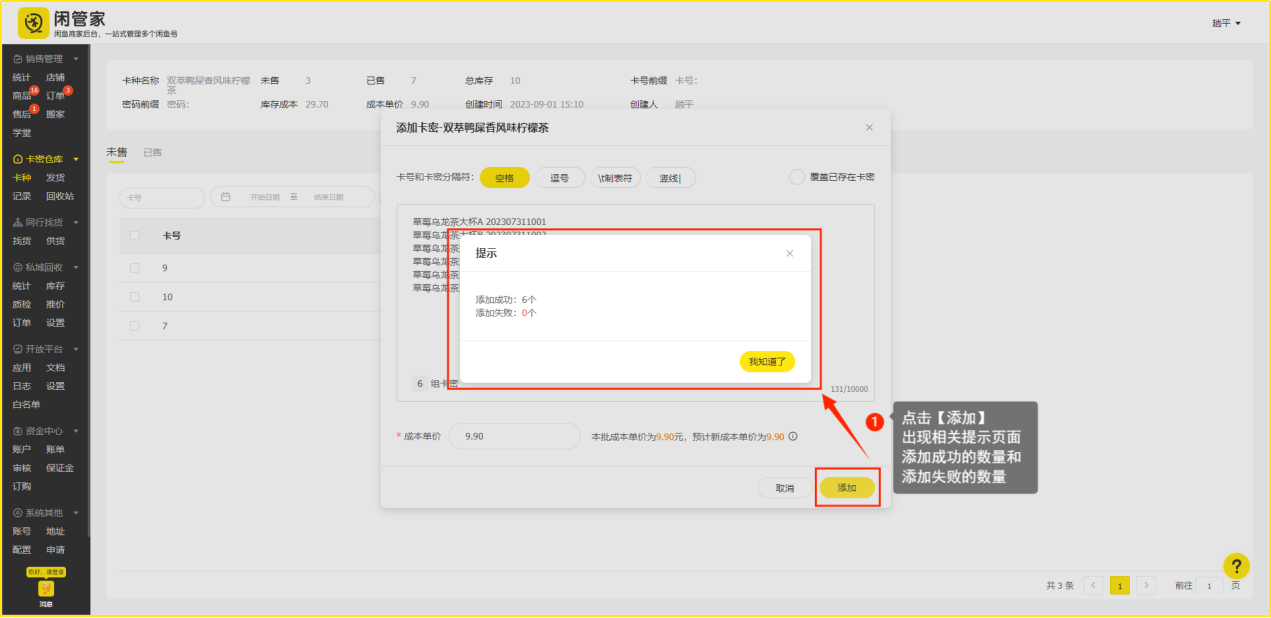Switch to the 已售 tab
This screenshot has width=1271, height=618.
[152, 152]
